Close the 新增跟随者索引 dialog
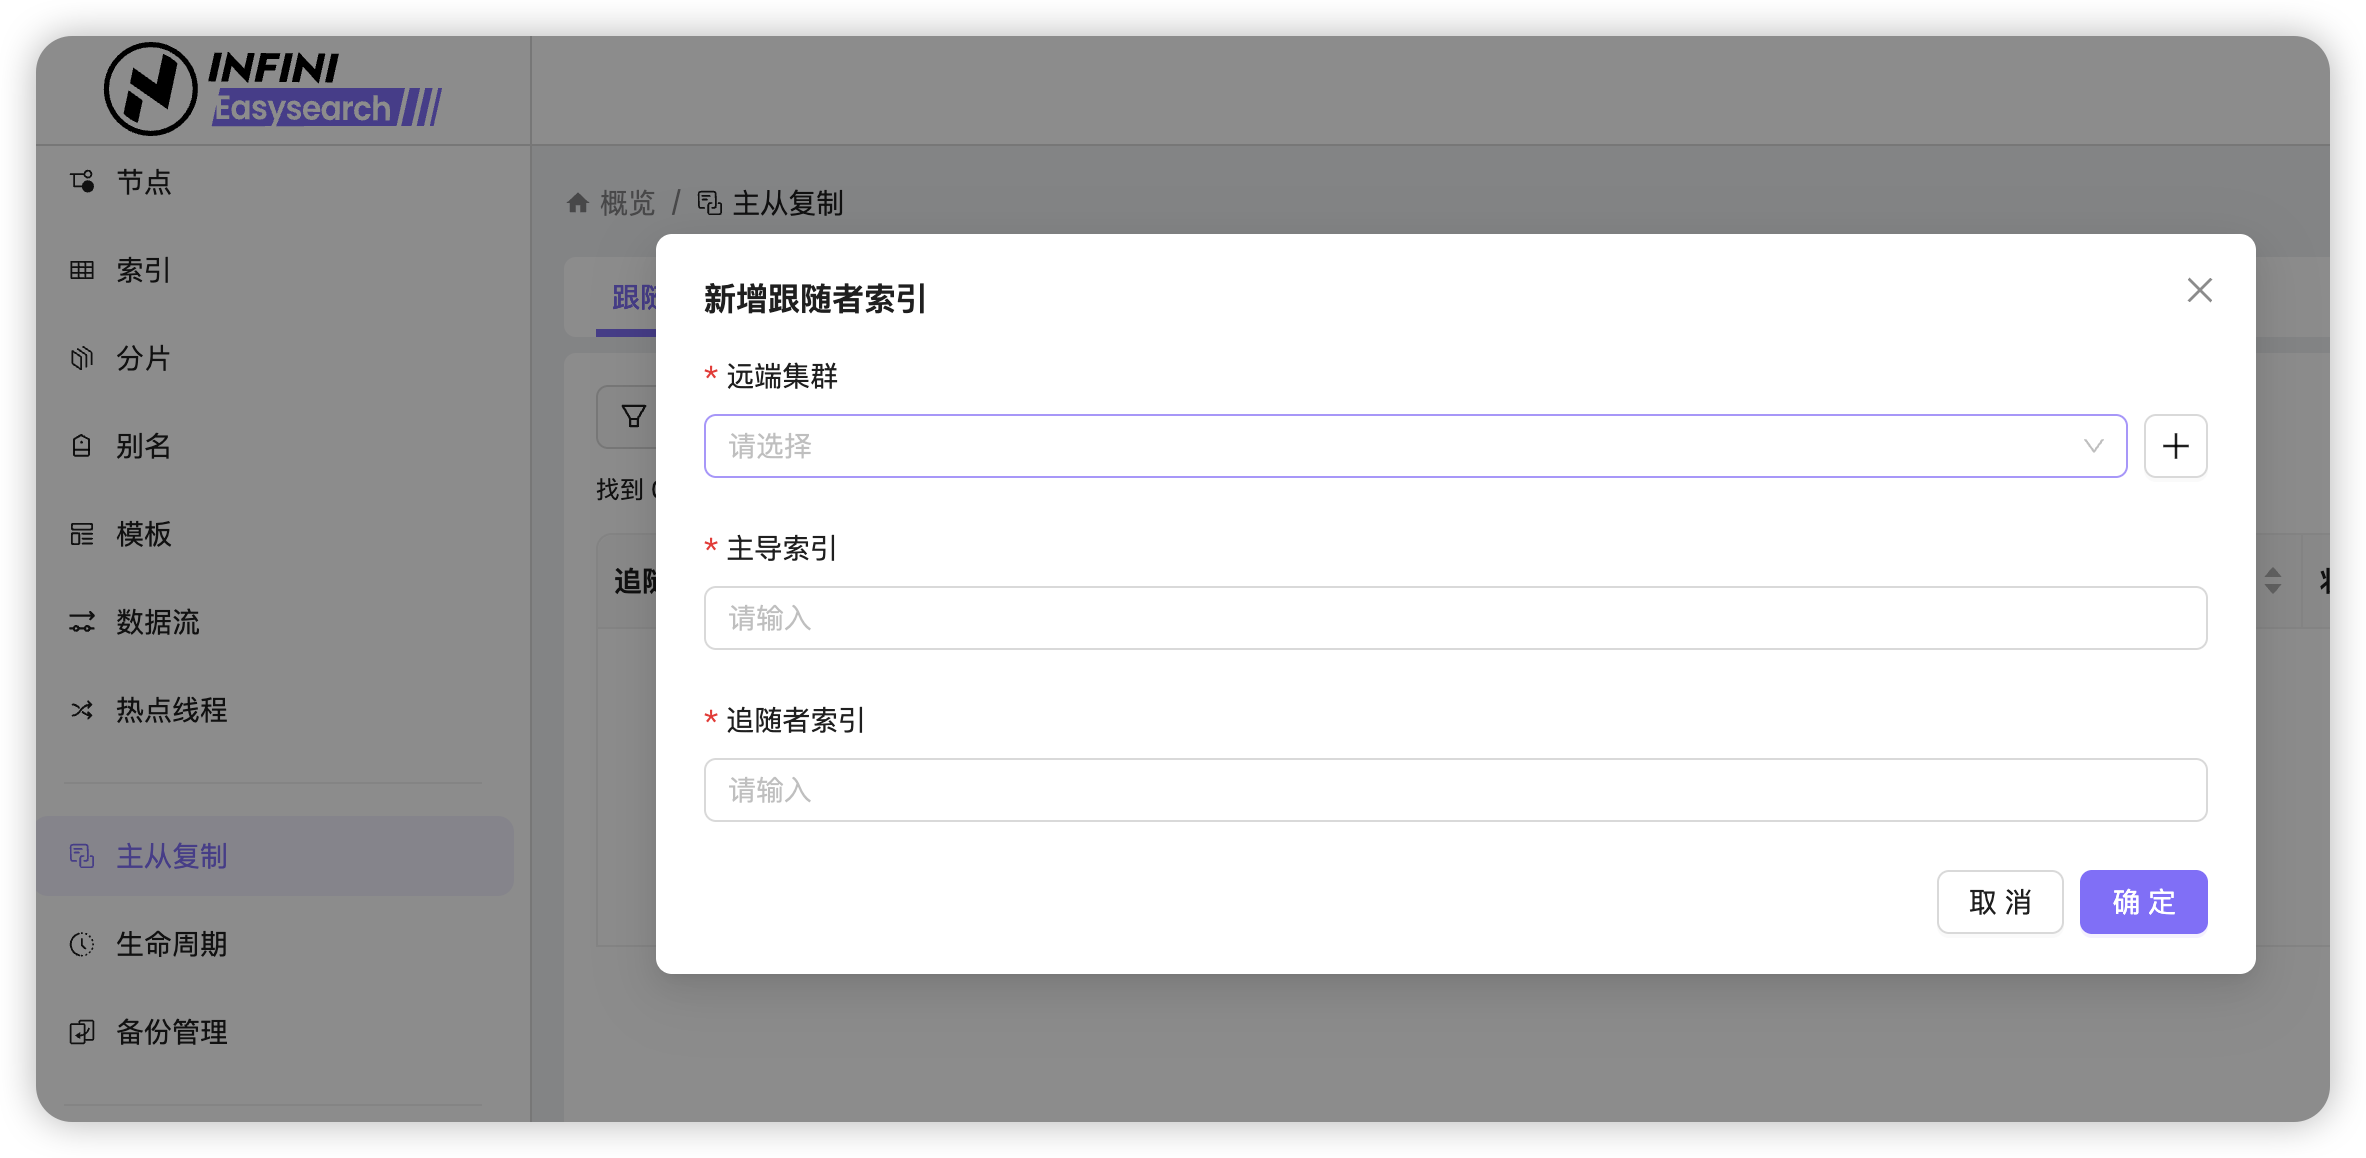The width and height of the screenshot is (2366, 1158). tap(2199, 290)
